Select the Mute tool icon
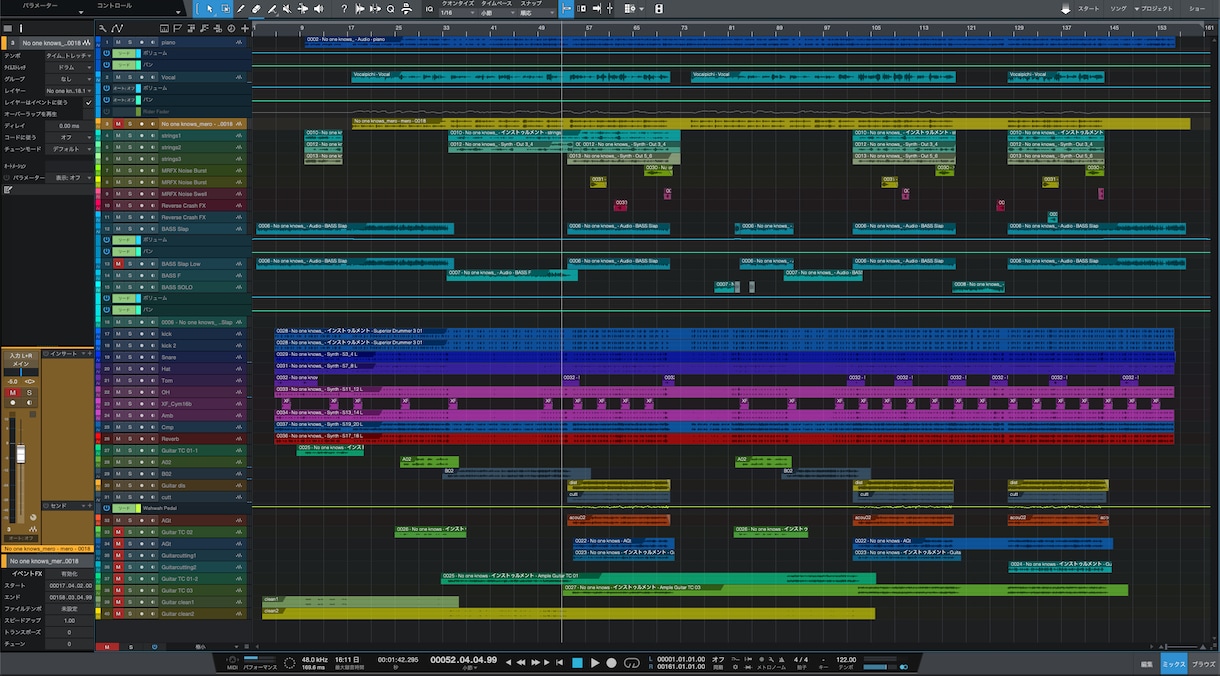The height and width of the screenshot is (676, 1220). pos(288,9)
